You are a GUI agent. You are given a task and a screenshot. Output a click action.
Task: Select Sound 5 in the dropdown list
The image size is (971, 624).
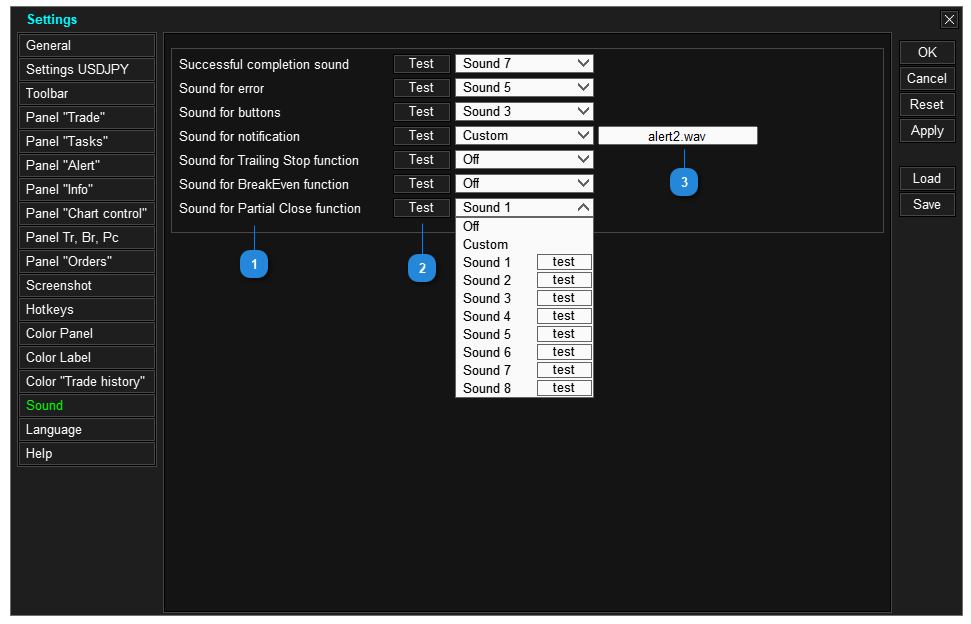(487, 334)
